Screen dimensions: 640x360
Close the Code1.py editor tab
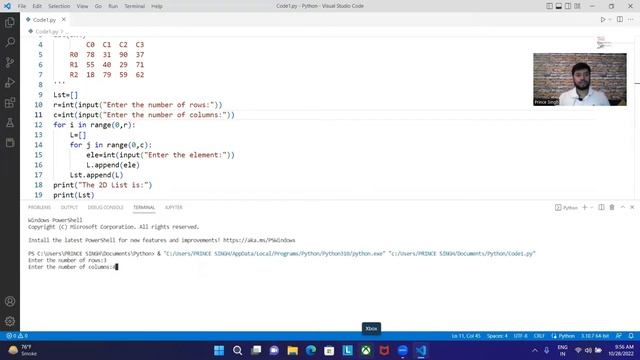[64, 20]
